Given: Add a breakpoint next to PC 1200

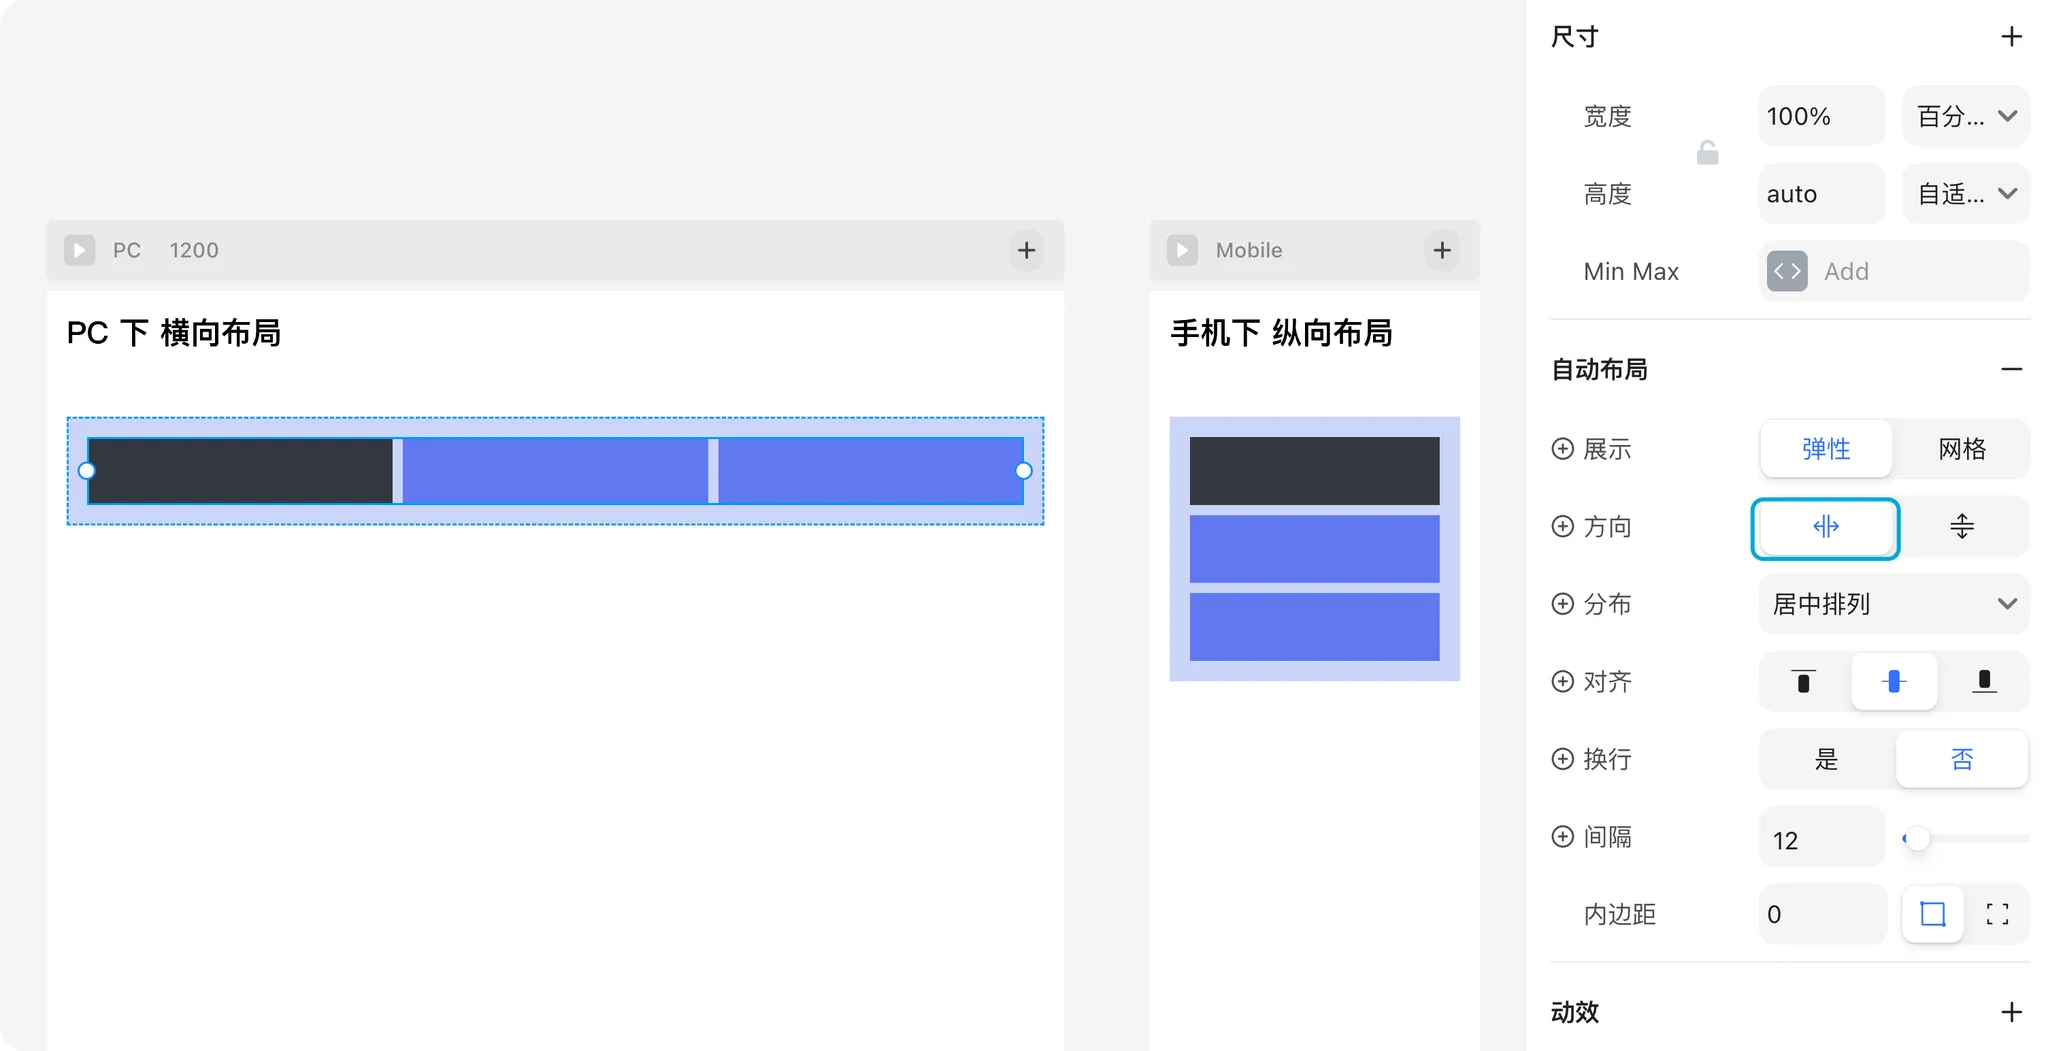Looking at the screenshot, I should click(1026, 250).
